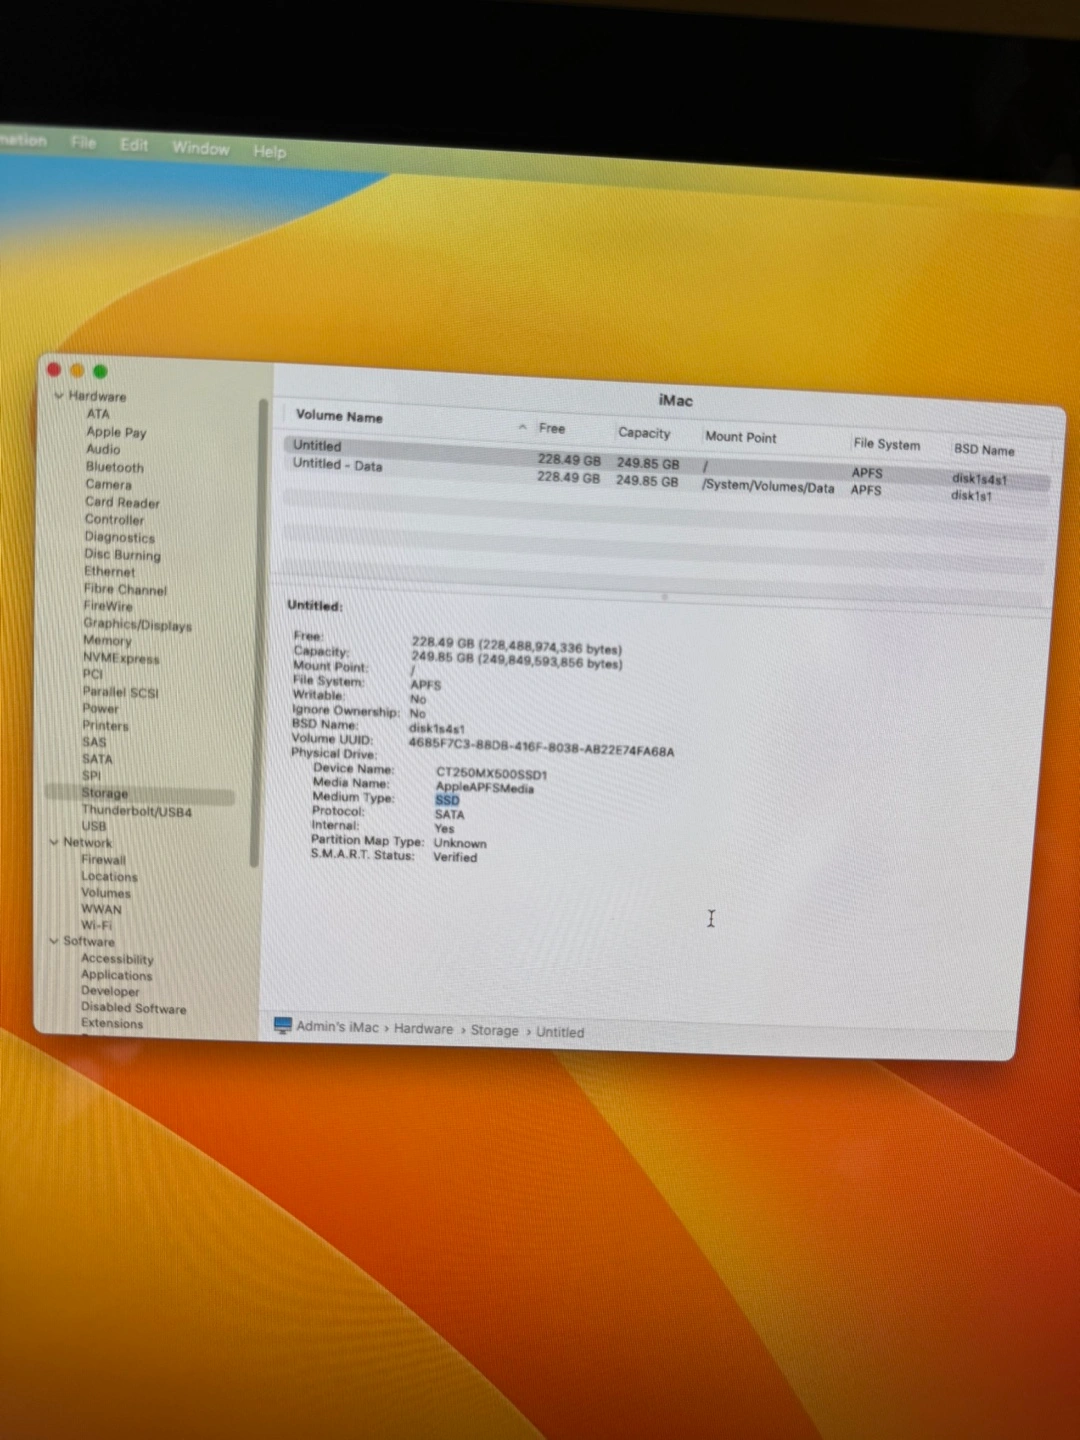The image size is (1080, 1440).
Task: Select FireWire in the sidebar
Action: tap(108, 606)
